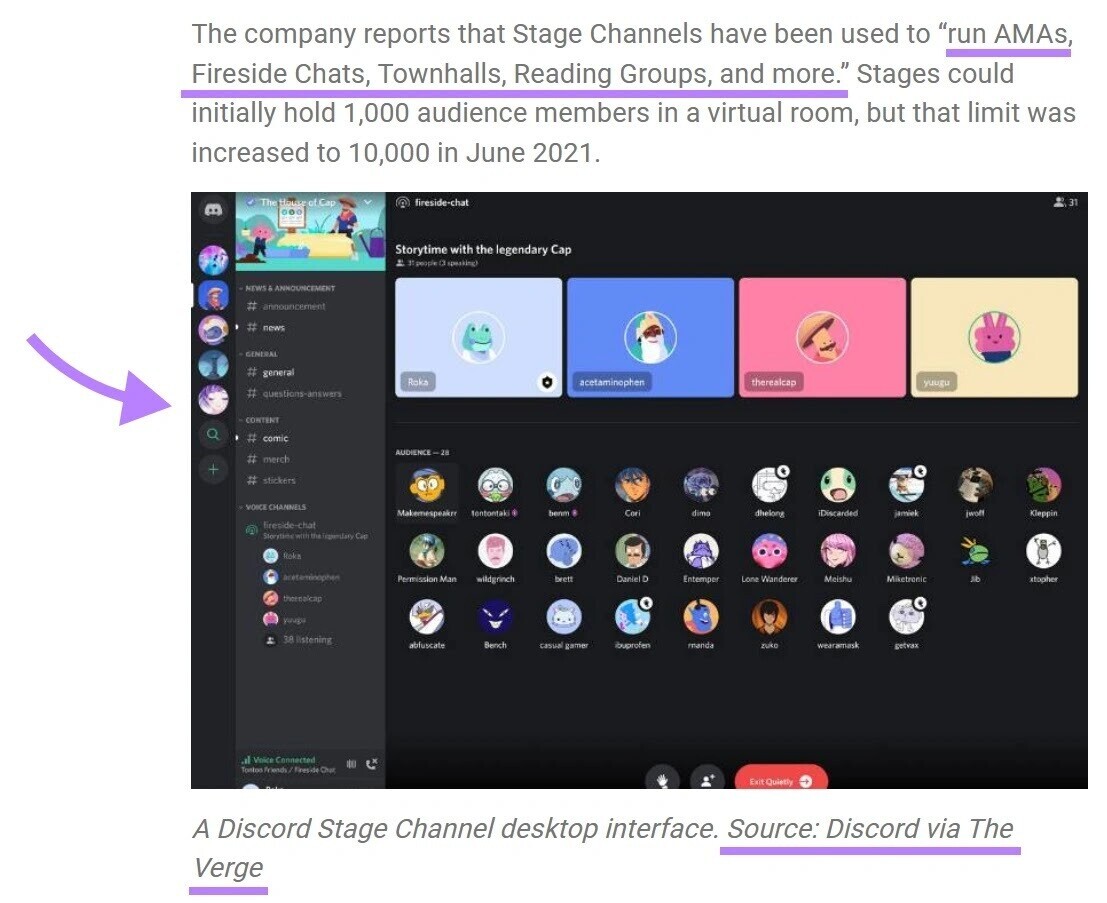Collapse the News & Announcement category
The width and height of the screenshot is (1107, 903).
[x=287, y=288]
